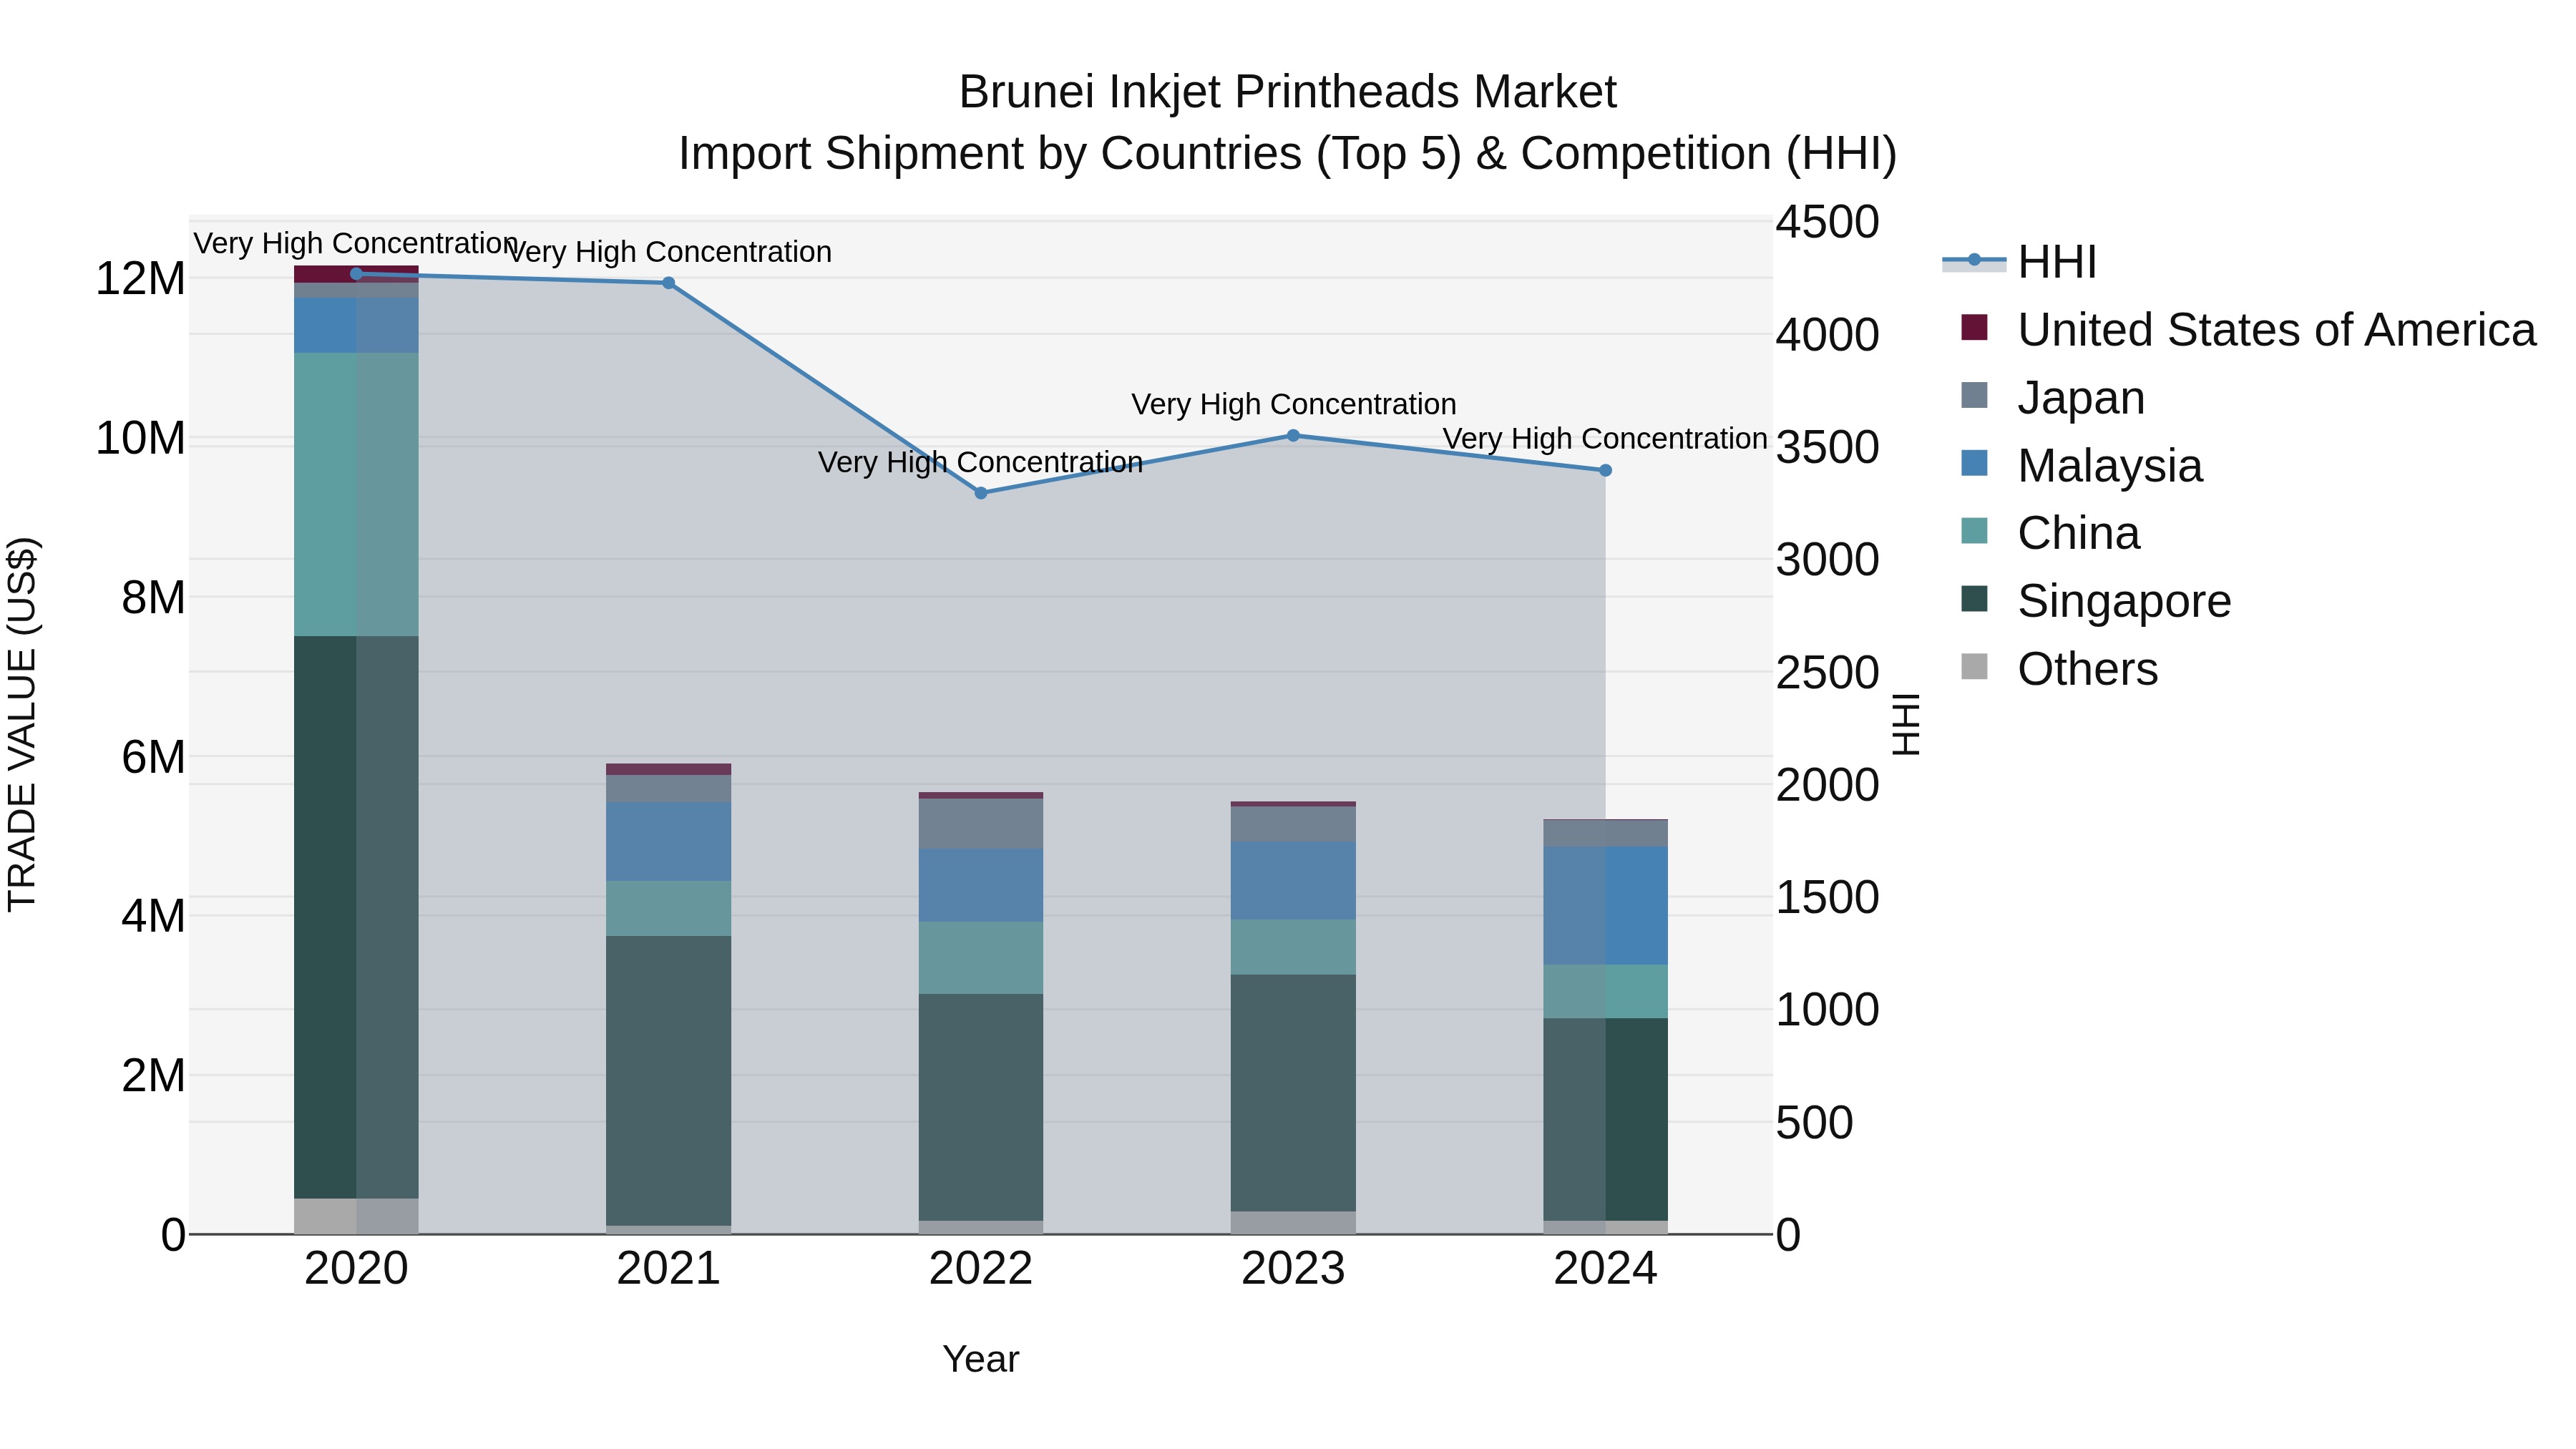Click the 12M trade value tick label
Image resolution: width=2576 pixels, height=1449 pixels.
(x=140, y=279)
